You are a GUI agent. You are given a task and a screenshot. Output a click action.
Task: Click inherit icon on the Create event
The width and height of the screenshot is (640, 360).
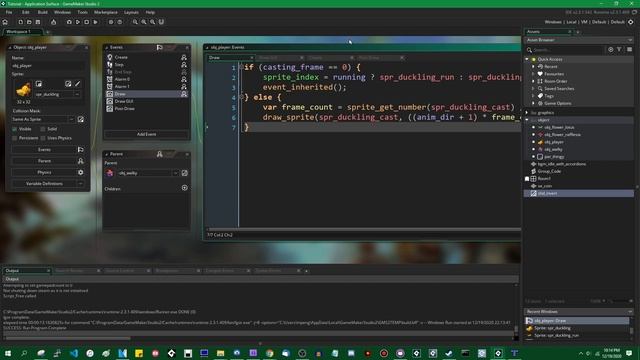coord(184,58)
